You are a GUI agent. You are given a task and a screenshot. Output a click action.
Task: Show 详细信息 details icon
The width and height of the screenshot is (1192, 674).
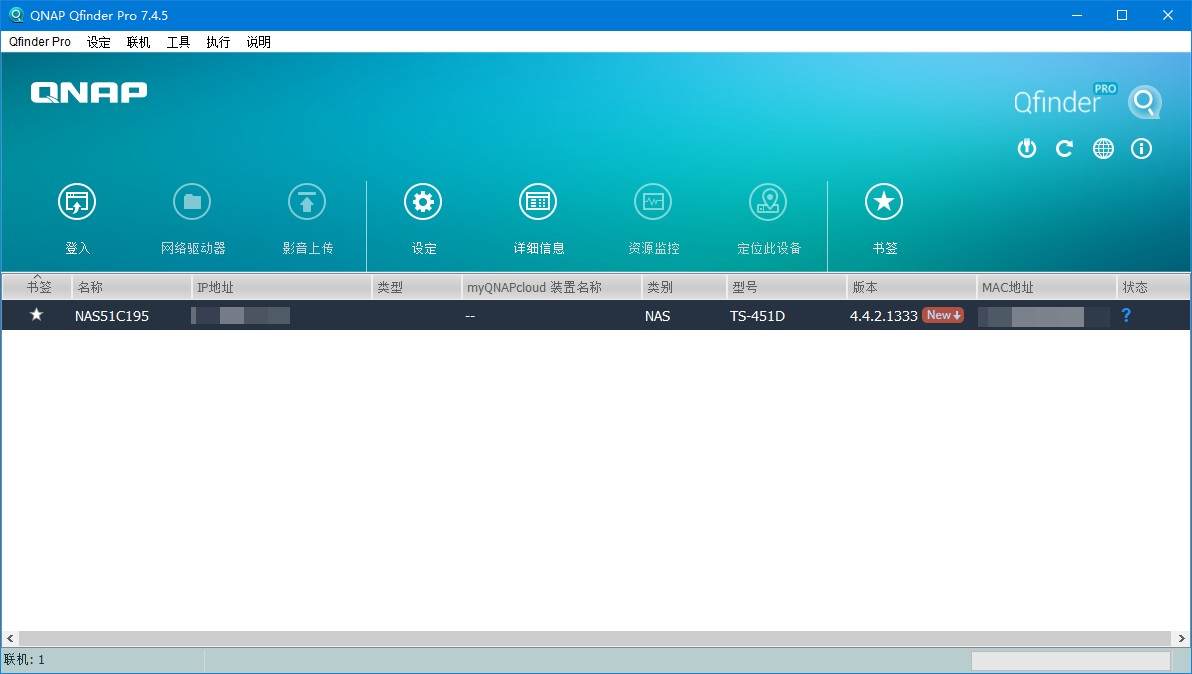pos(538,202)
